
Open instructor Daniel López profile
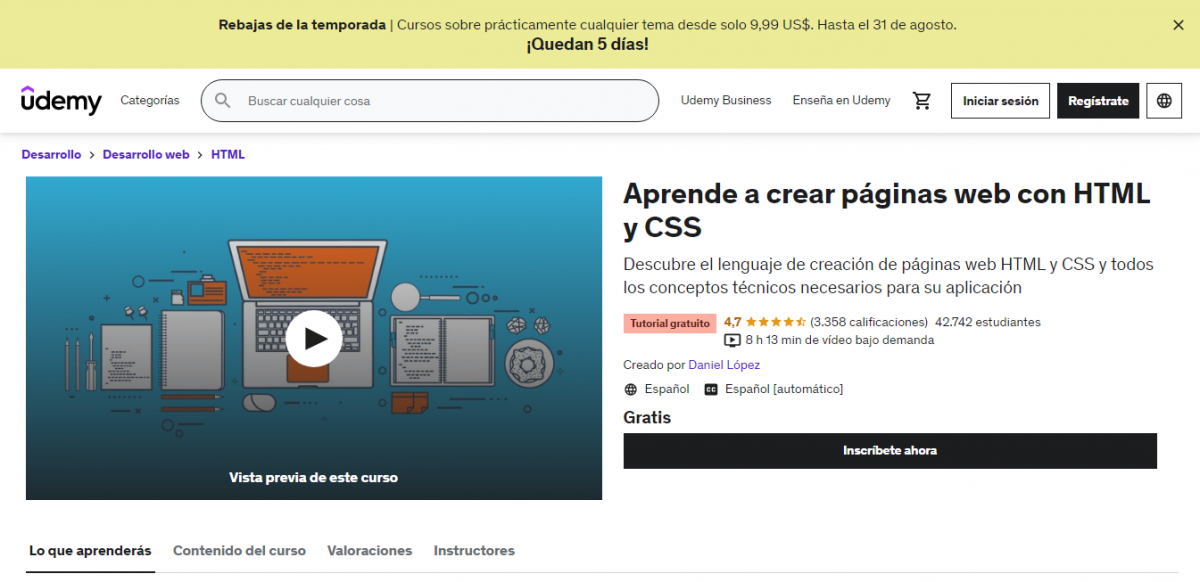pos(724,365)
